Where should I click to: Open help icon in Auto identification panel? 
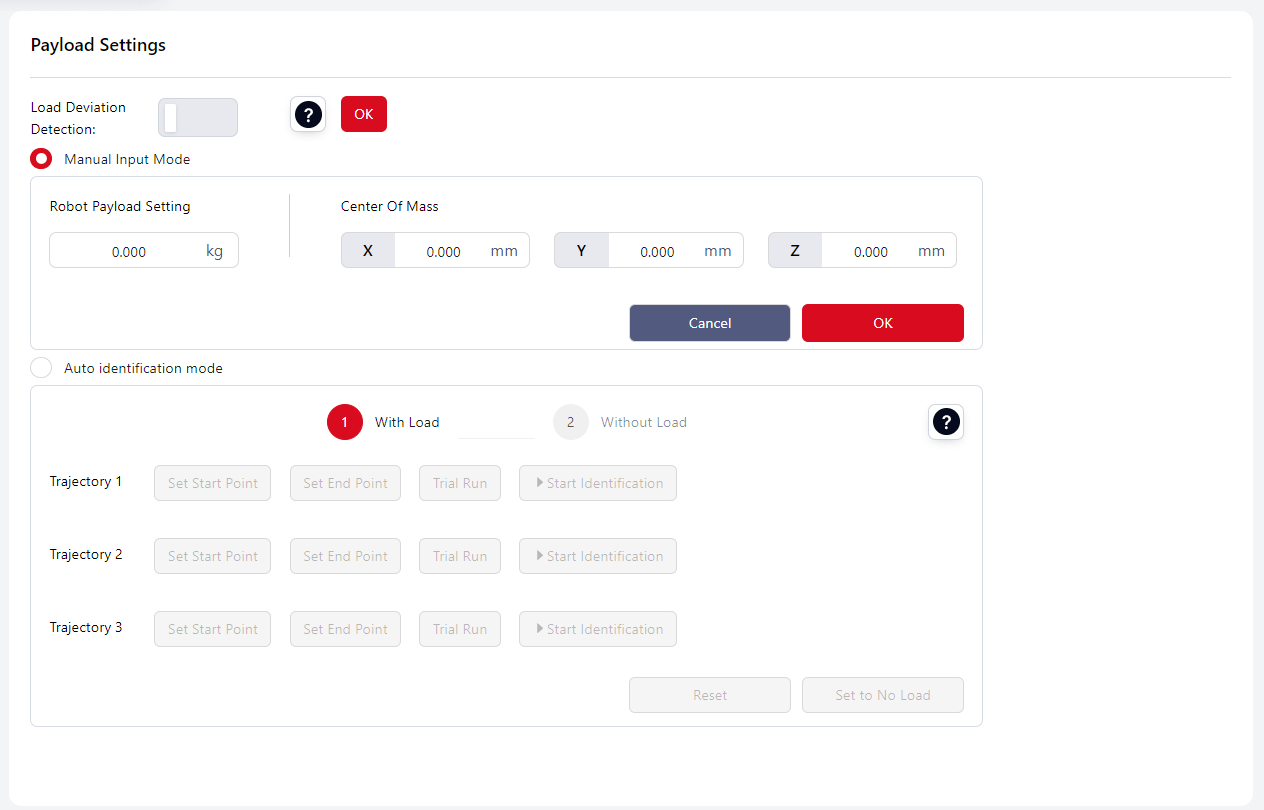[x=945, y=422]
